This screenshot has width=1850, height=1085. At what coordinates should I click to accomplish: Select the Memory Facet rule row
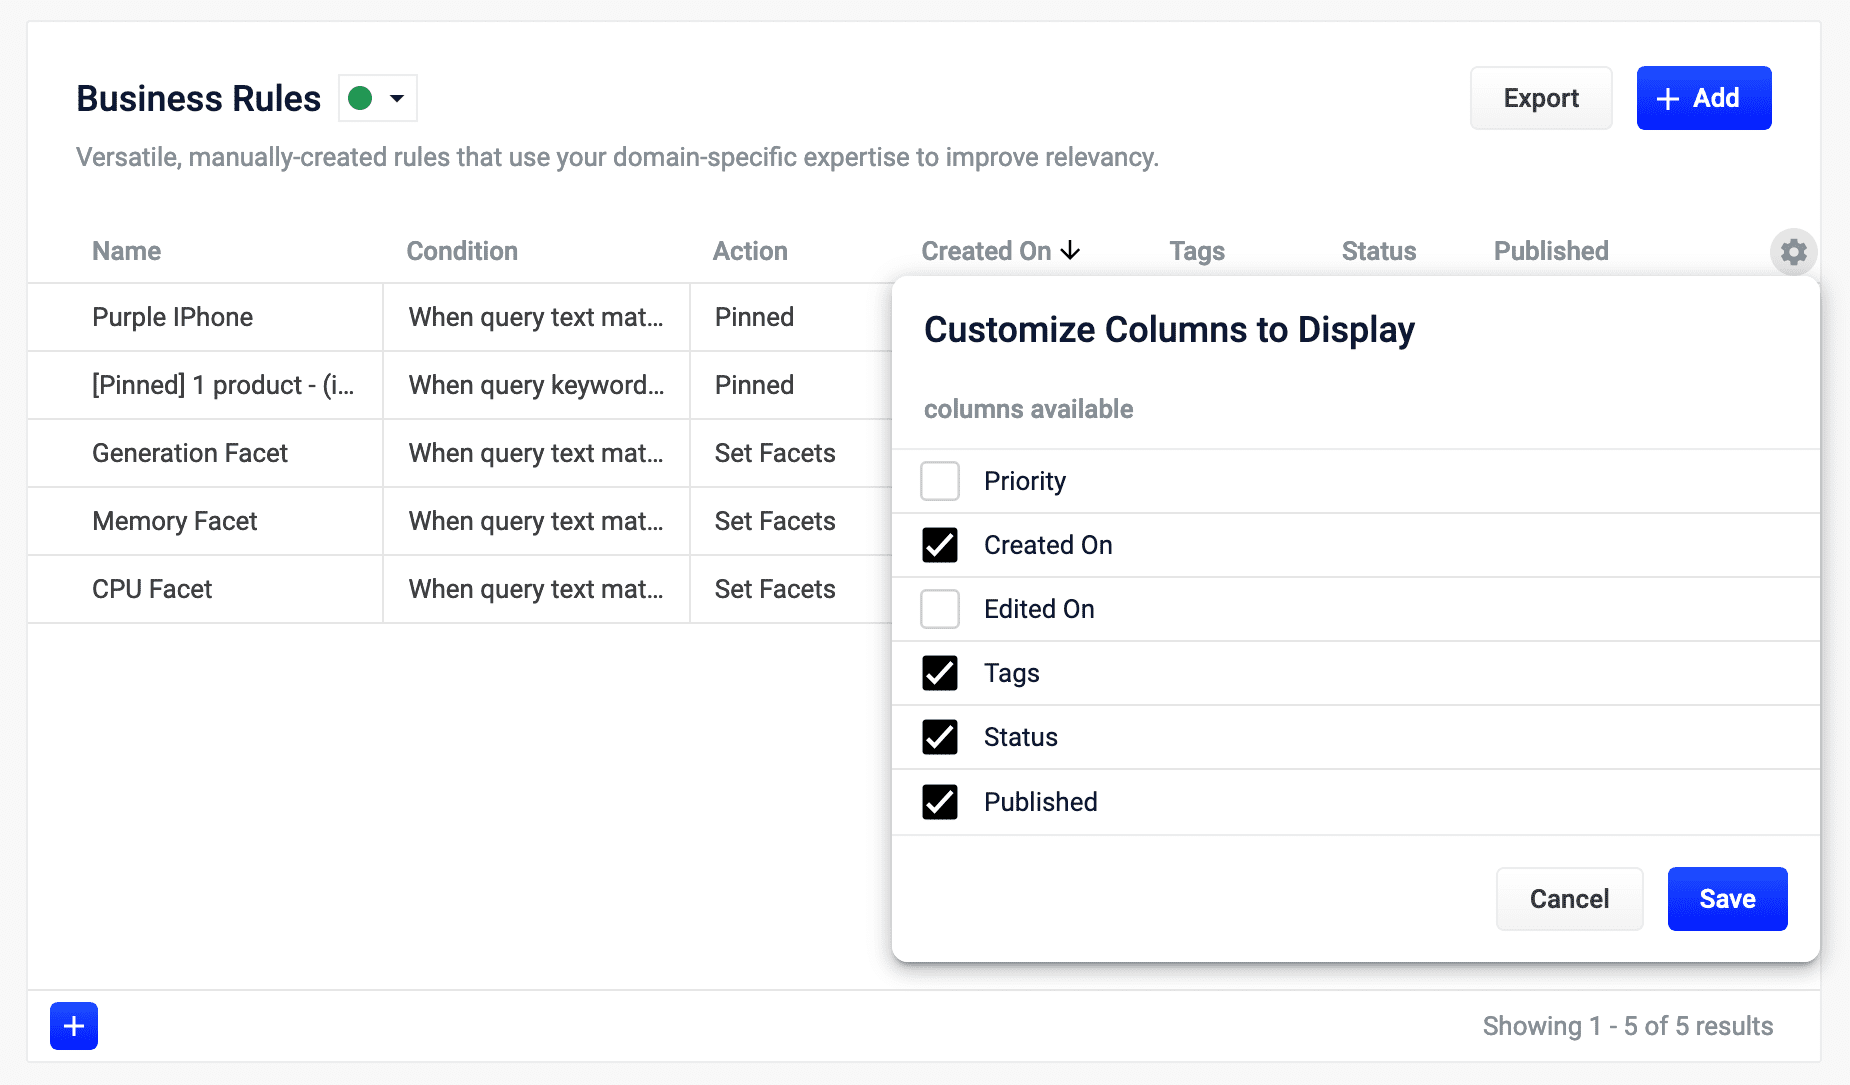coord(175,521)
